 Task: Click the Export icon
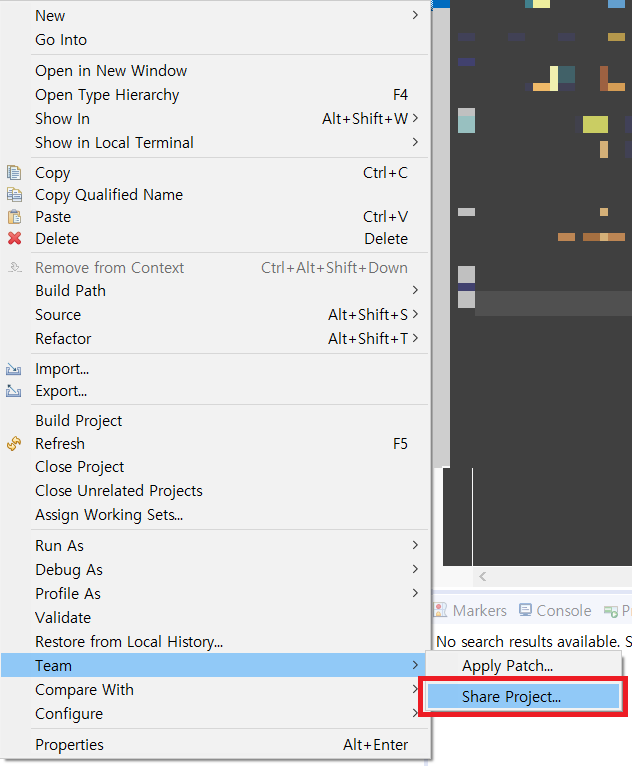(x=14, y=391)
